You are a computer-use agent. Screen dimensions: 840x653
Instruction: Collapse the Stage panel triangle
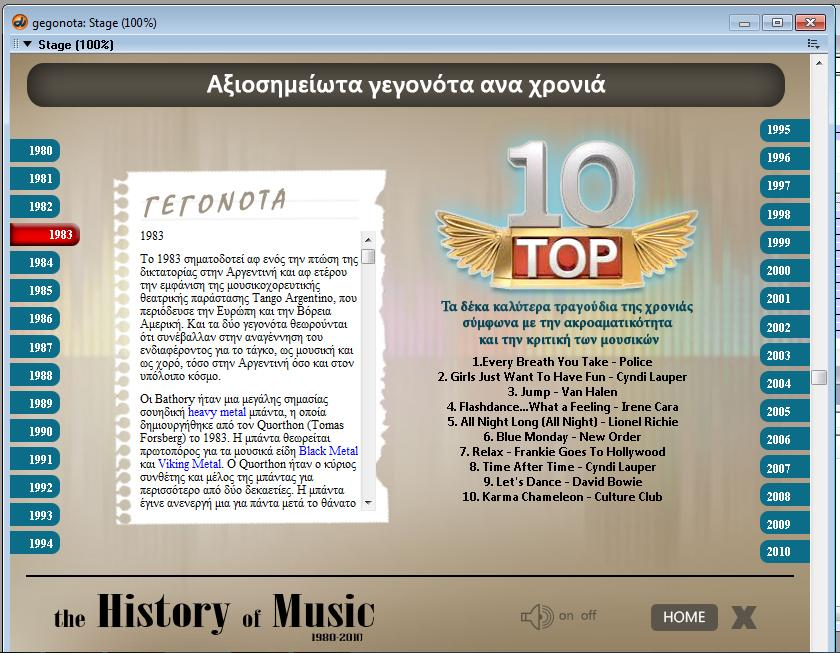[27, 44]
